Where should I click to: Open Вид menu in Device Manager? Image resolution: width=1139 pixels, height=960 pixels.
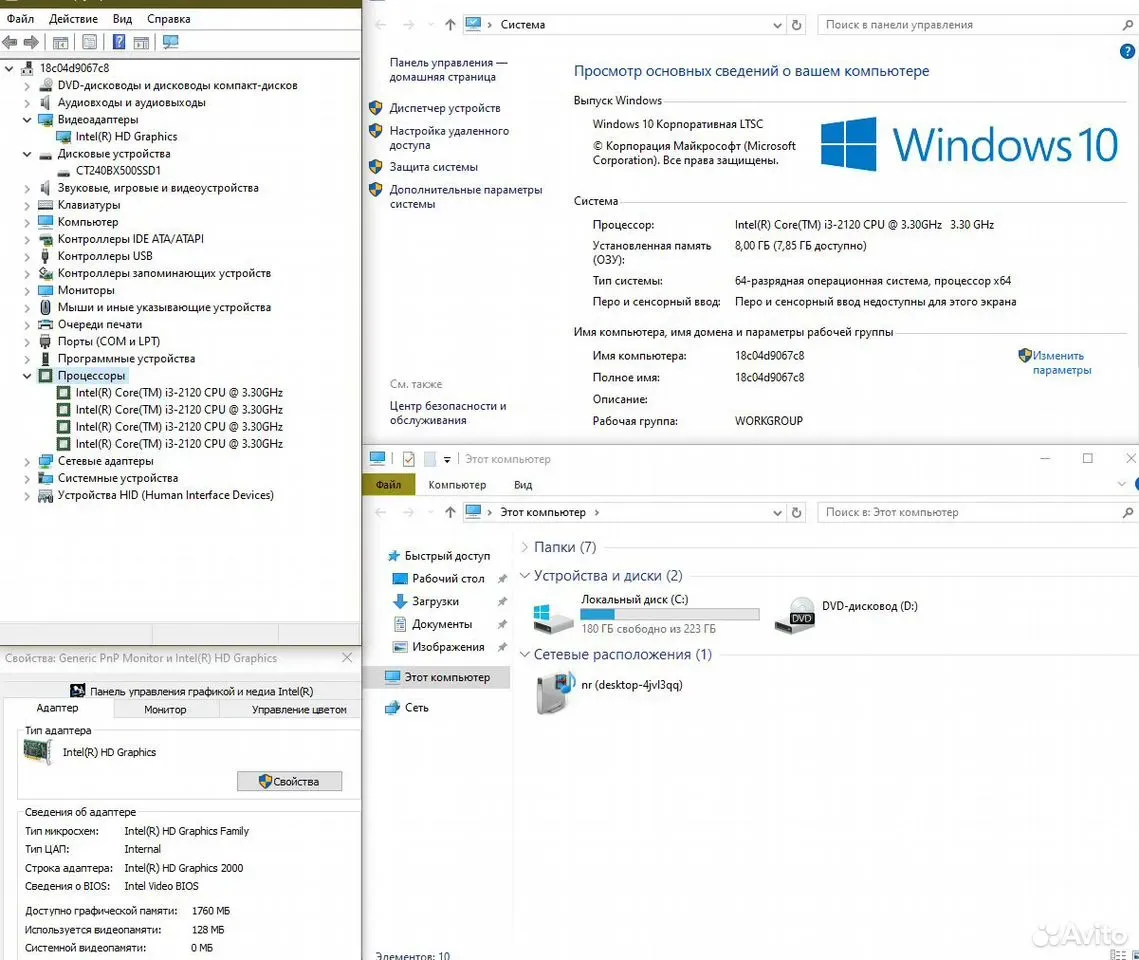[x=123, y=19]
